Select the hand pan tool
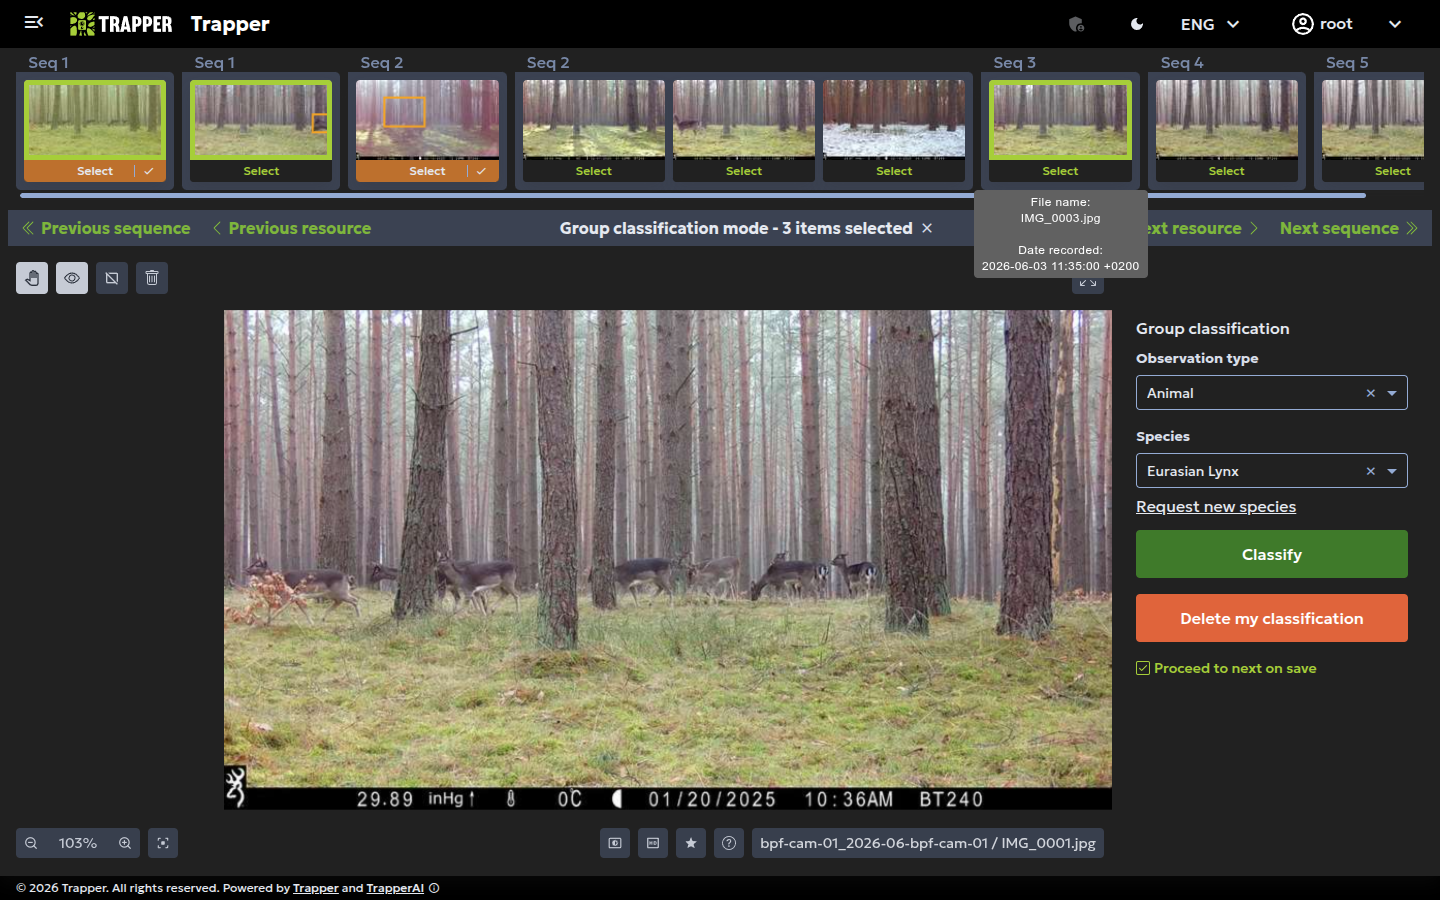This screenshot has width=1440, height=900. [x=32, y=278]
